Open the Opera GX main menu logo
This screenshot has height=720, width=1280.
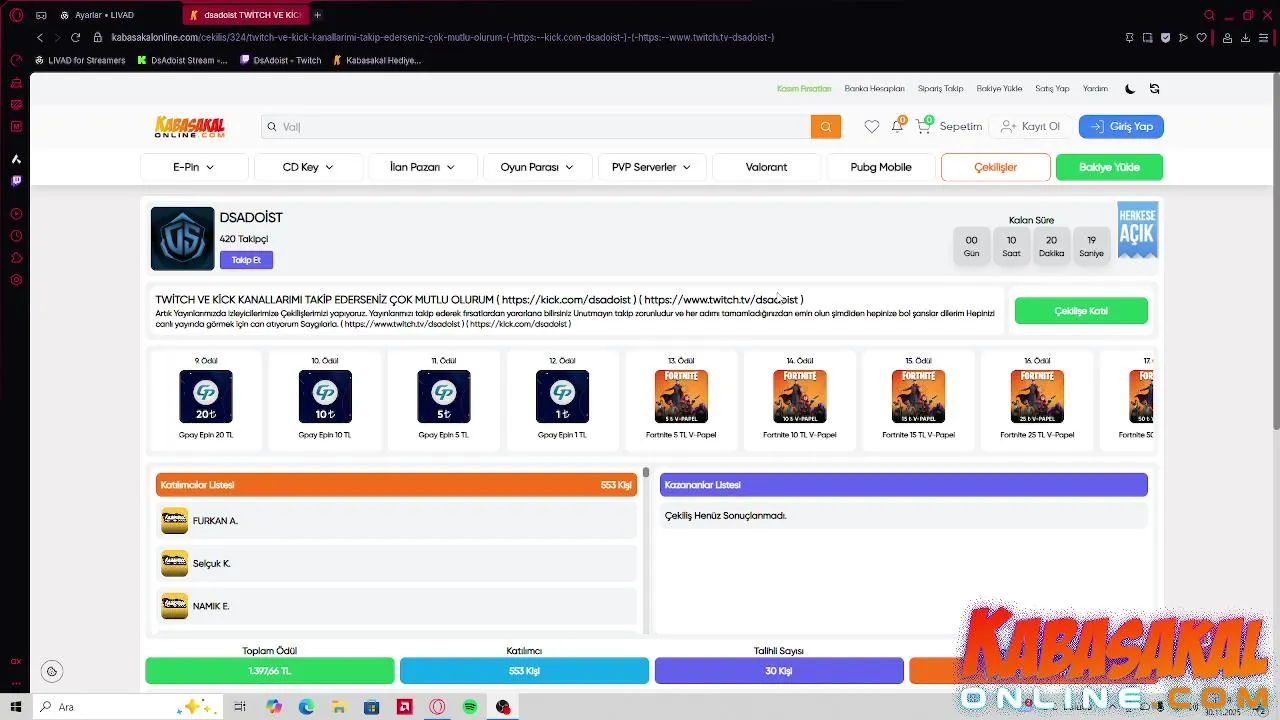coord(16,15)
